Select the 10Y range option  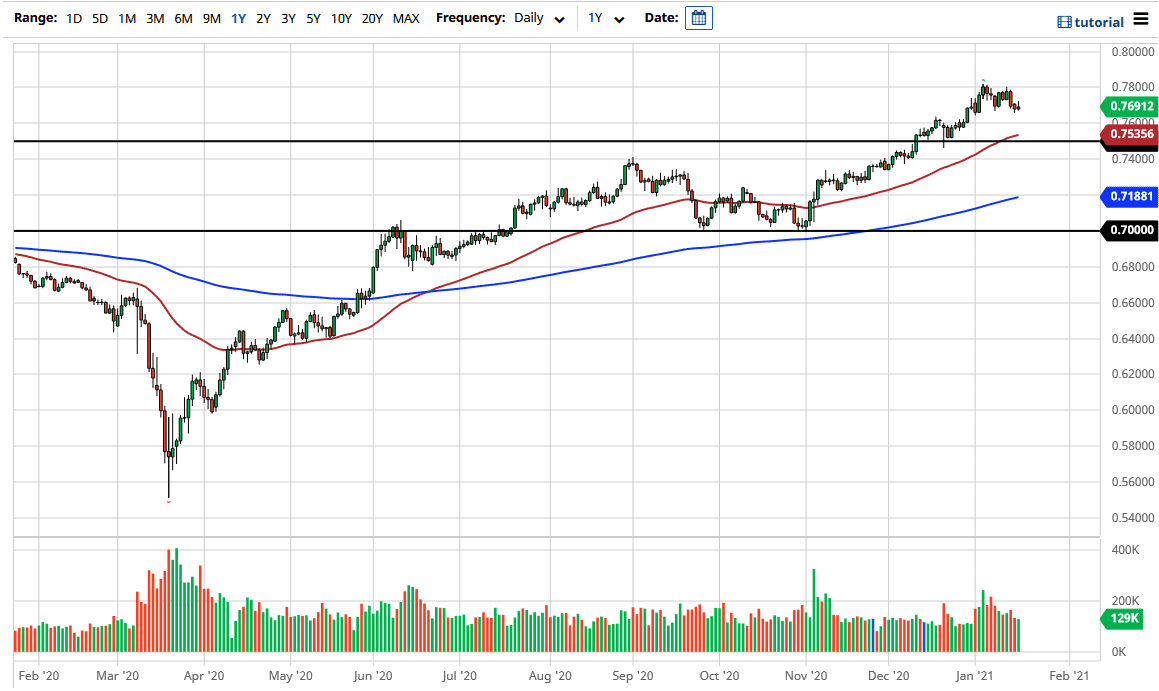click(340, 18)
